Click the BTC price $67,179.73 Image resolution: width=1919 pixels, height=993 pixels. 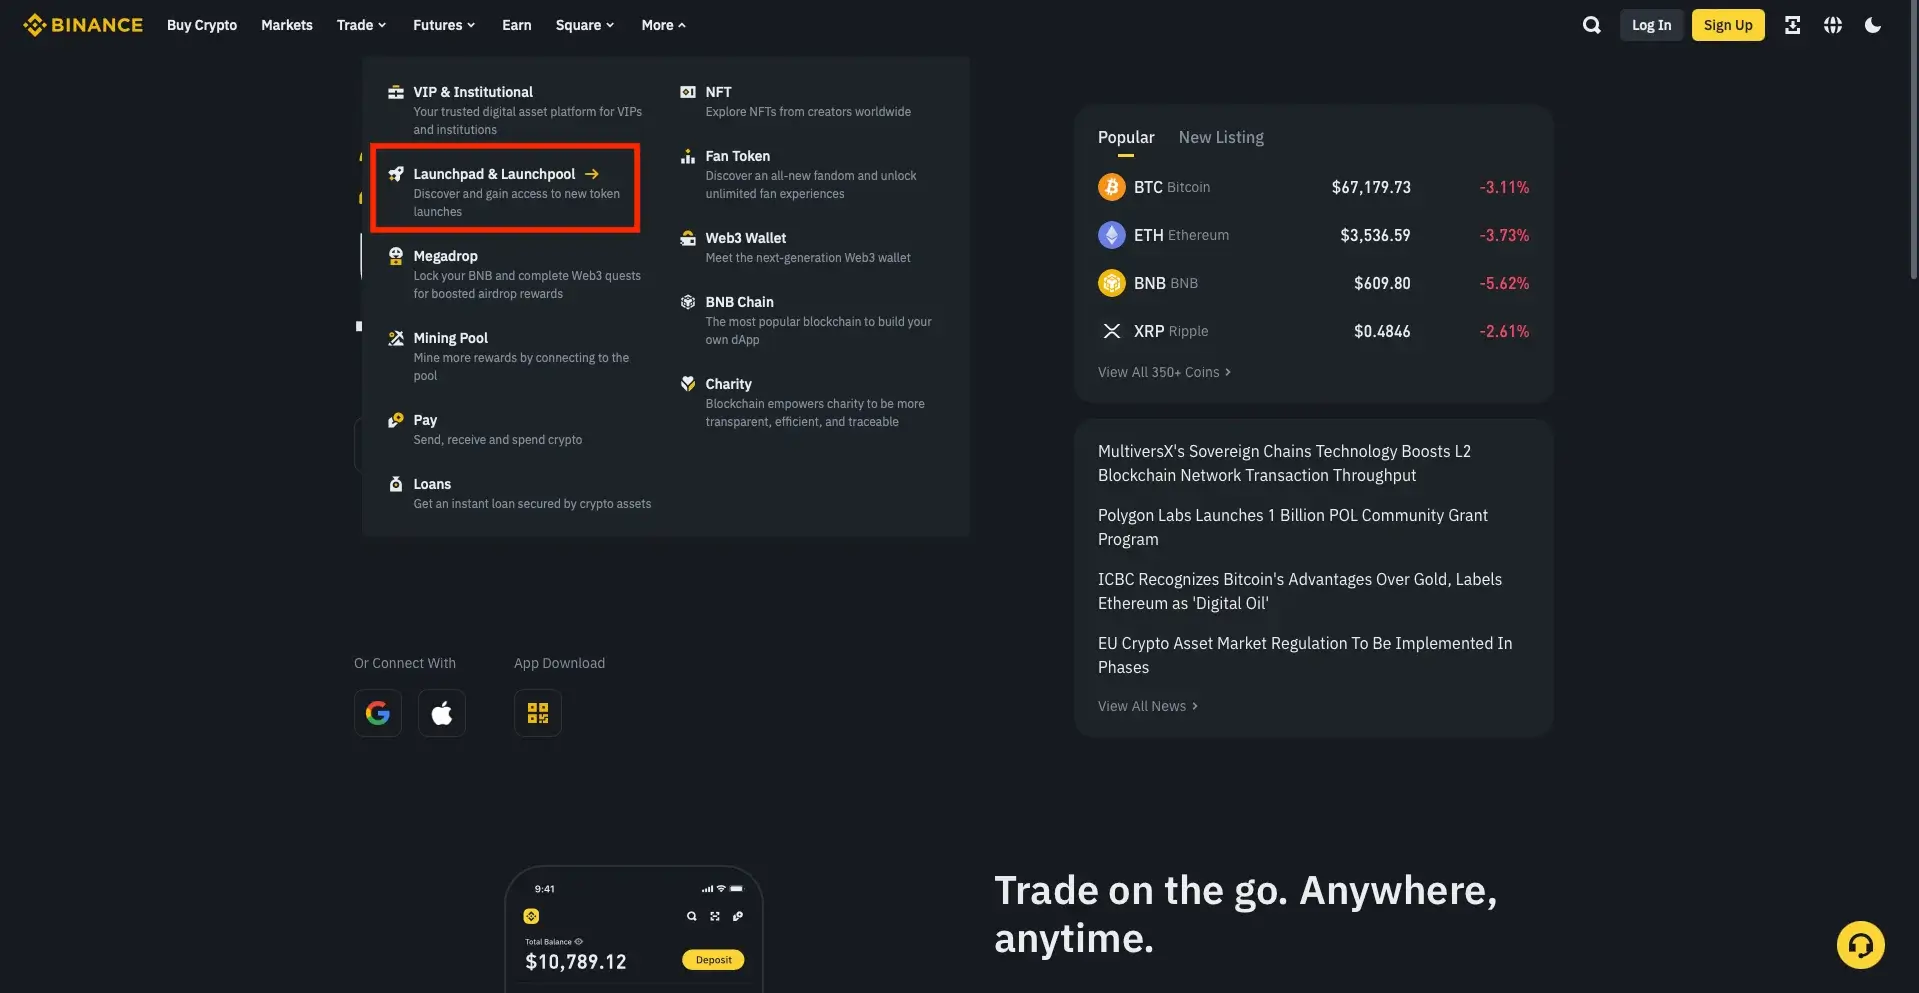1371,187
